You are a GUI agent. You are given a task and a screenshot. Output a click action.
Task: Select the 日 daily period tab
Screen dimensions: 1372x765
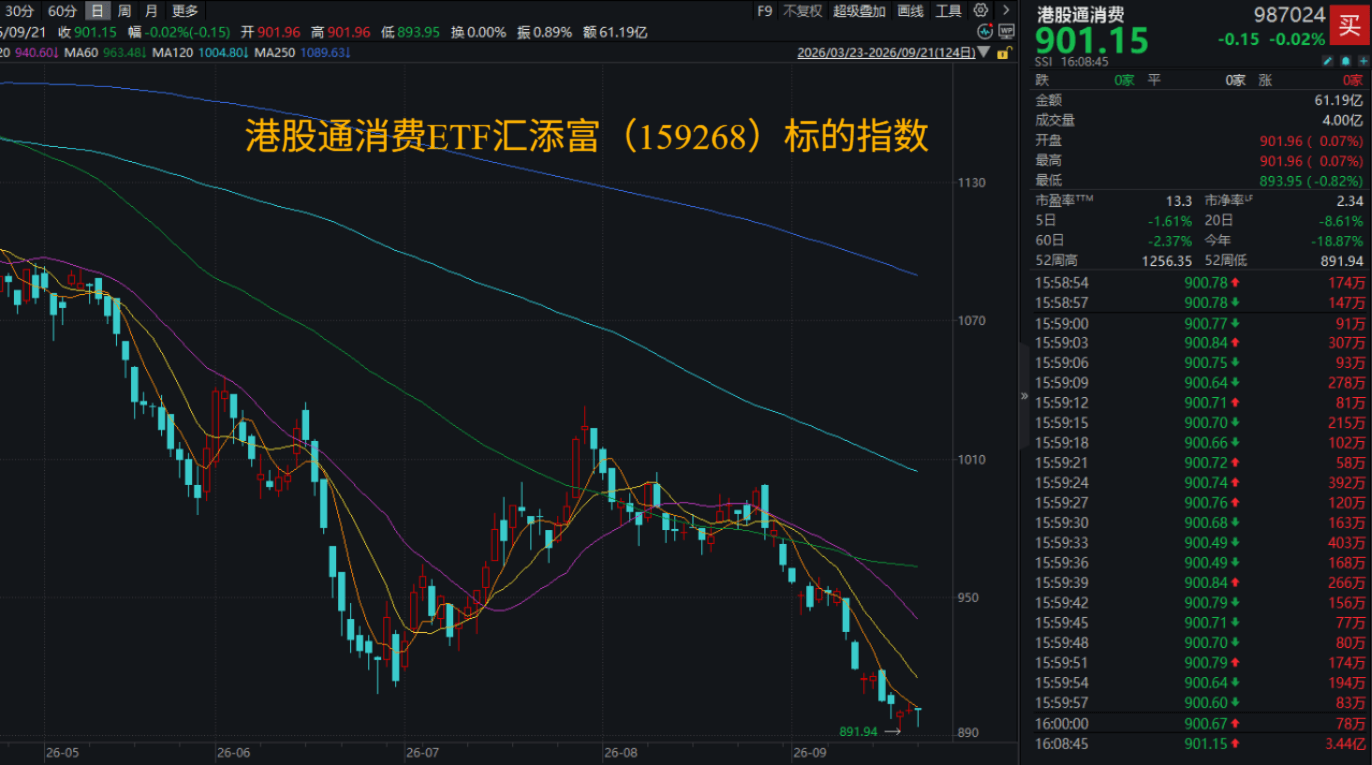click(x=97, y=11)
